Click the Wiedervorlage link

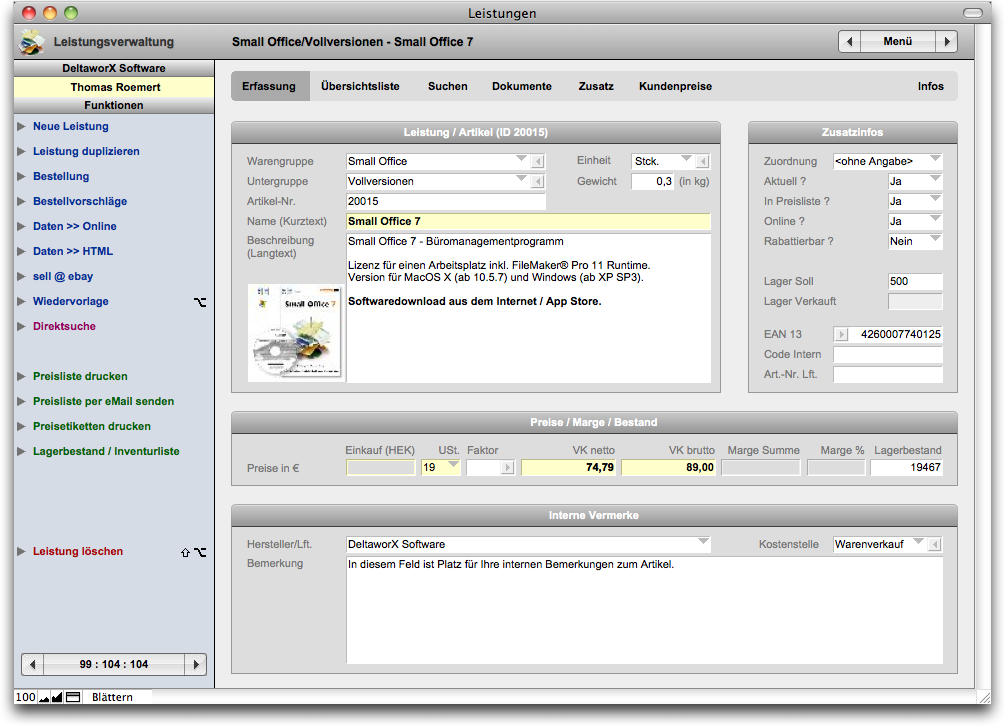(71, 301)
